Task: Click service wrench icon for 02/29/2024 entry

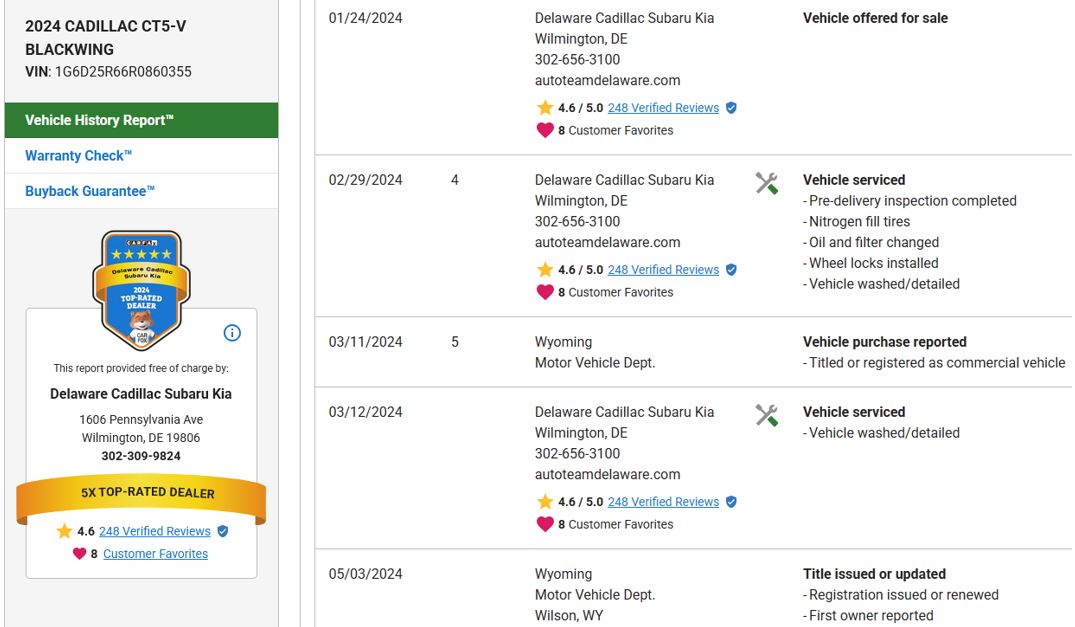Action: point(767,183)
